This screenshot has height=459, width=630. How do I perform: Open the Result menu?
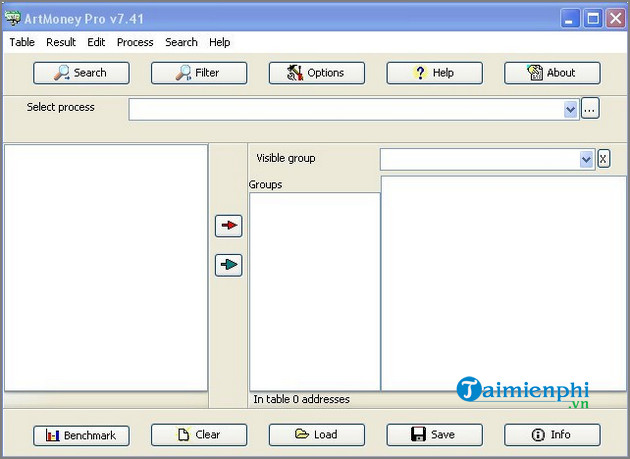[x=61, y=42]
